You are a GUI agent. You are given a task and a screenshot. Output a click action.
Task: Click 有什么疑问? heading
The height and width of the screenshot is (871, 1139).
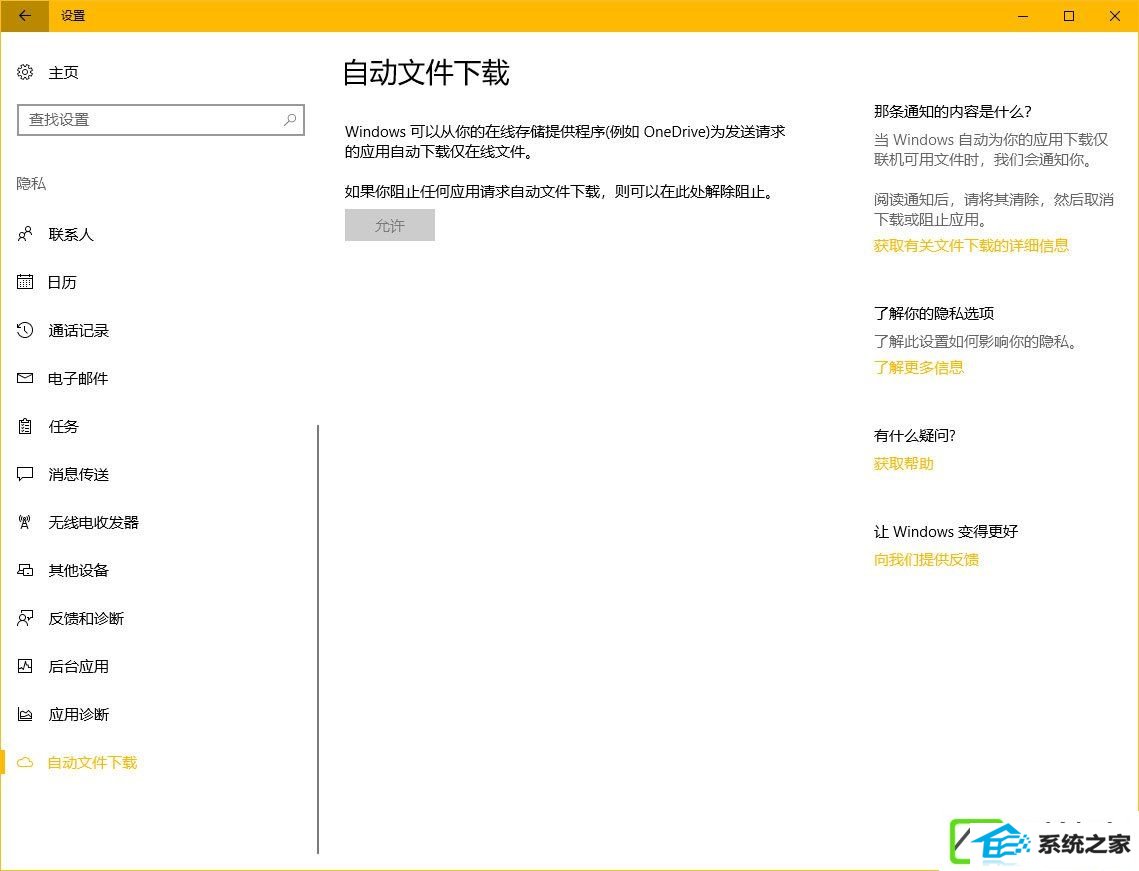(x=914, y=436)
